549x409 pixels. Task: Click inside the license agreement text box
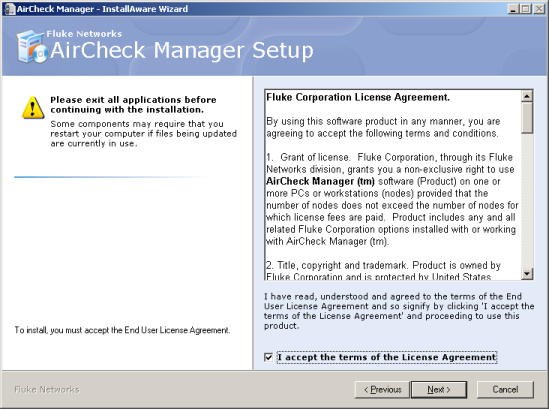point(393,185)
